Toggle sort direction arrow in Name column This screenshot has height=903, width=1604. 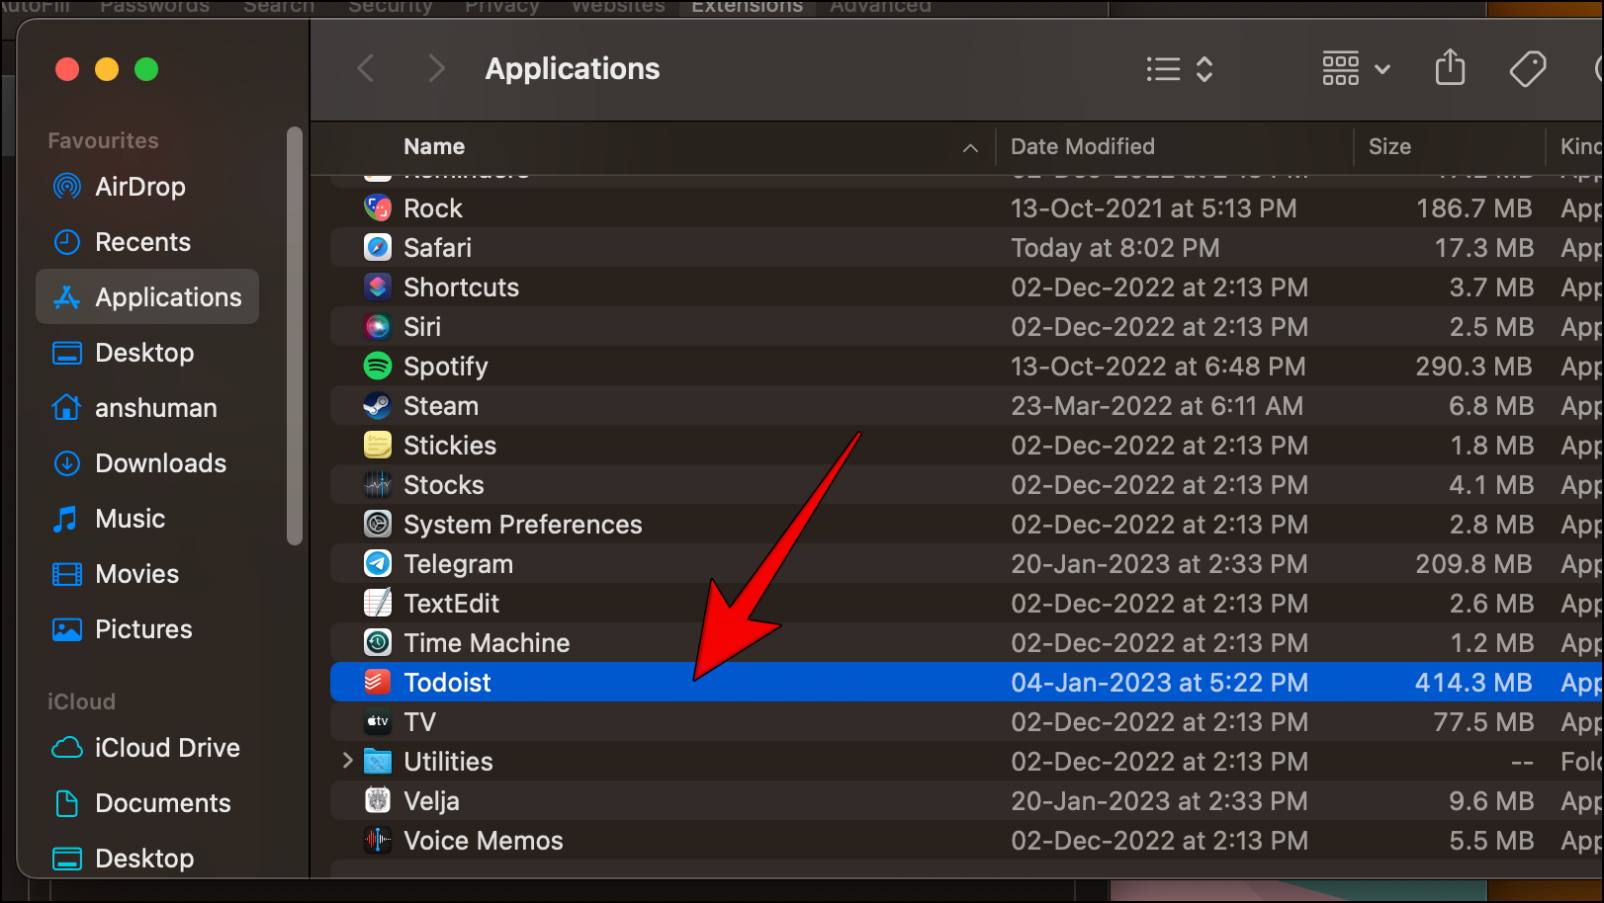point(970,148)
